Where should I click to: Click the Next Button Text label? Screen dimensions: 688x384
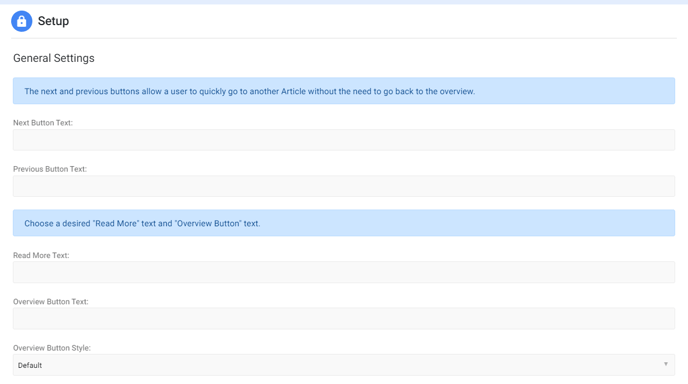point(43,123)
